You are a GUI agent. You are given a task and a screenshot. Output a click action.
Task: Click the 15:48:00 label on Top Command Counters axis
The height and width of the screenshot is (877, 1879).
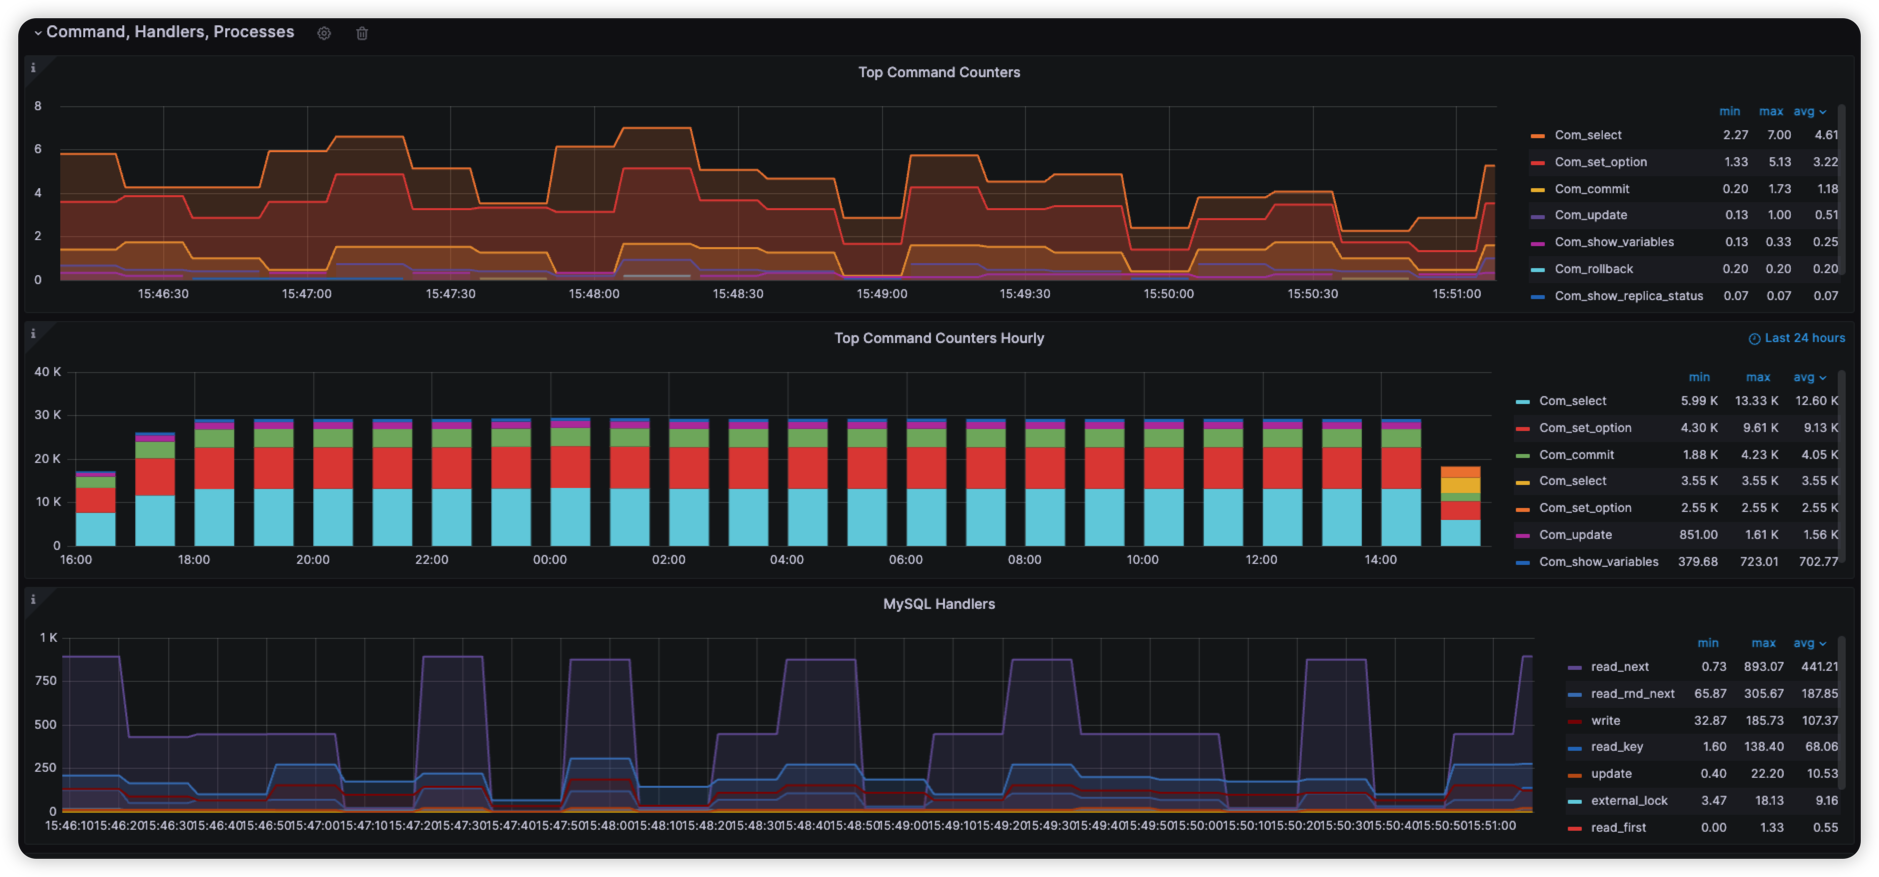[594, 294]
